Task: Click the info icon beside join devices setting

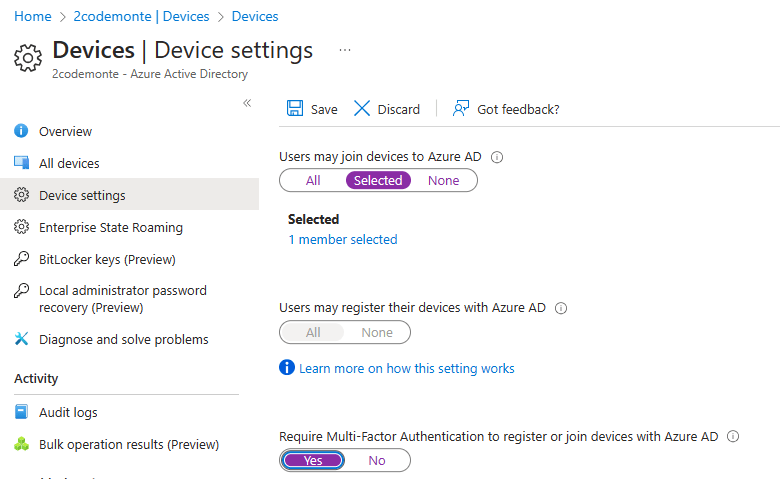Action: tap(497, 157)
